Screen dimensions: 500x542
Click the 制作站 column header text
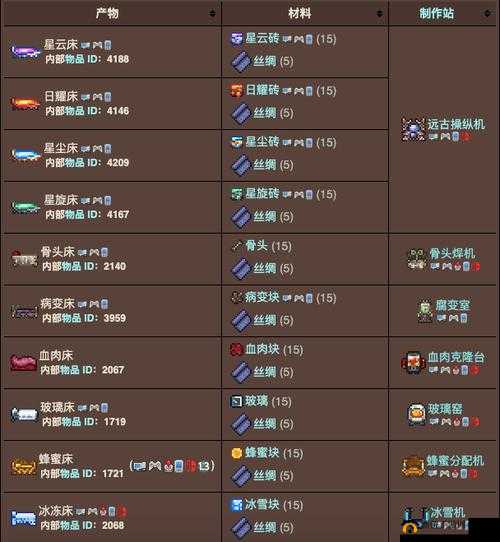tap(436, 13)
